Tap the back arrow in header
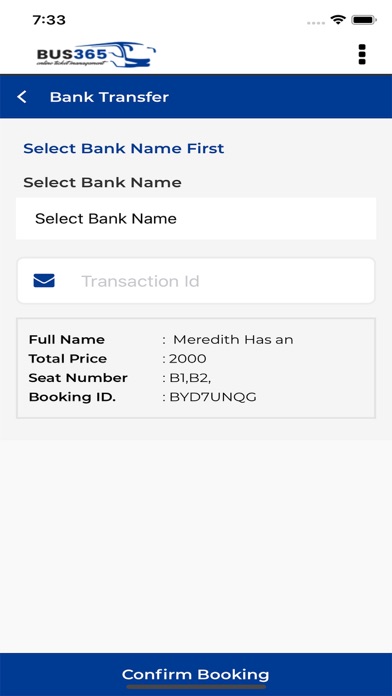 pyautogui.click(x=22, y=97)
